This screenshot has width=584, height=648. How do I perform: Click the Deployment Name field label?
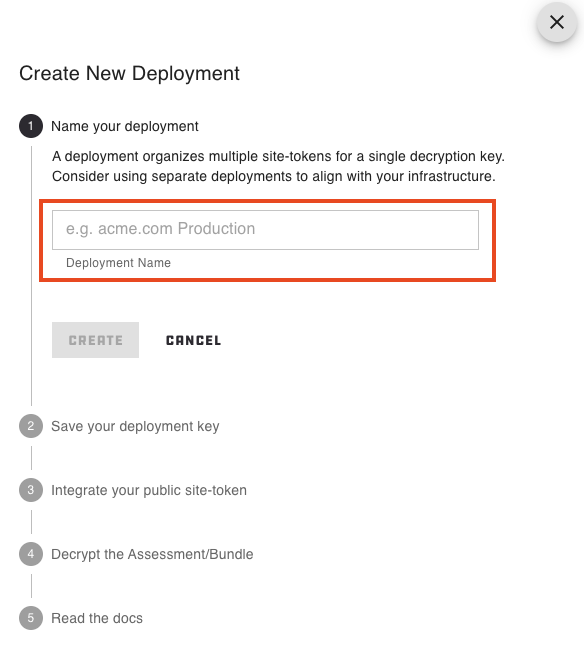[119, 263]
